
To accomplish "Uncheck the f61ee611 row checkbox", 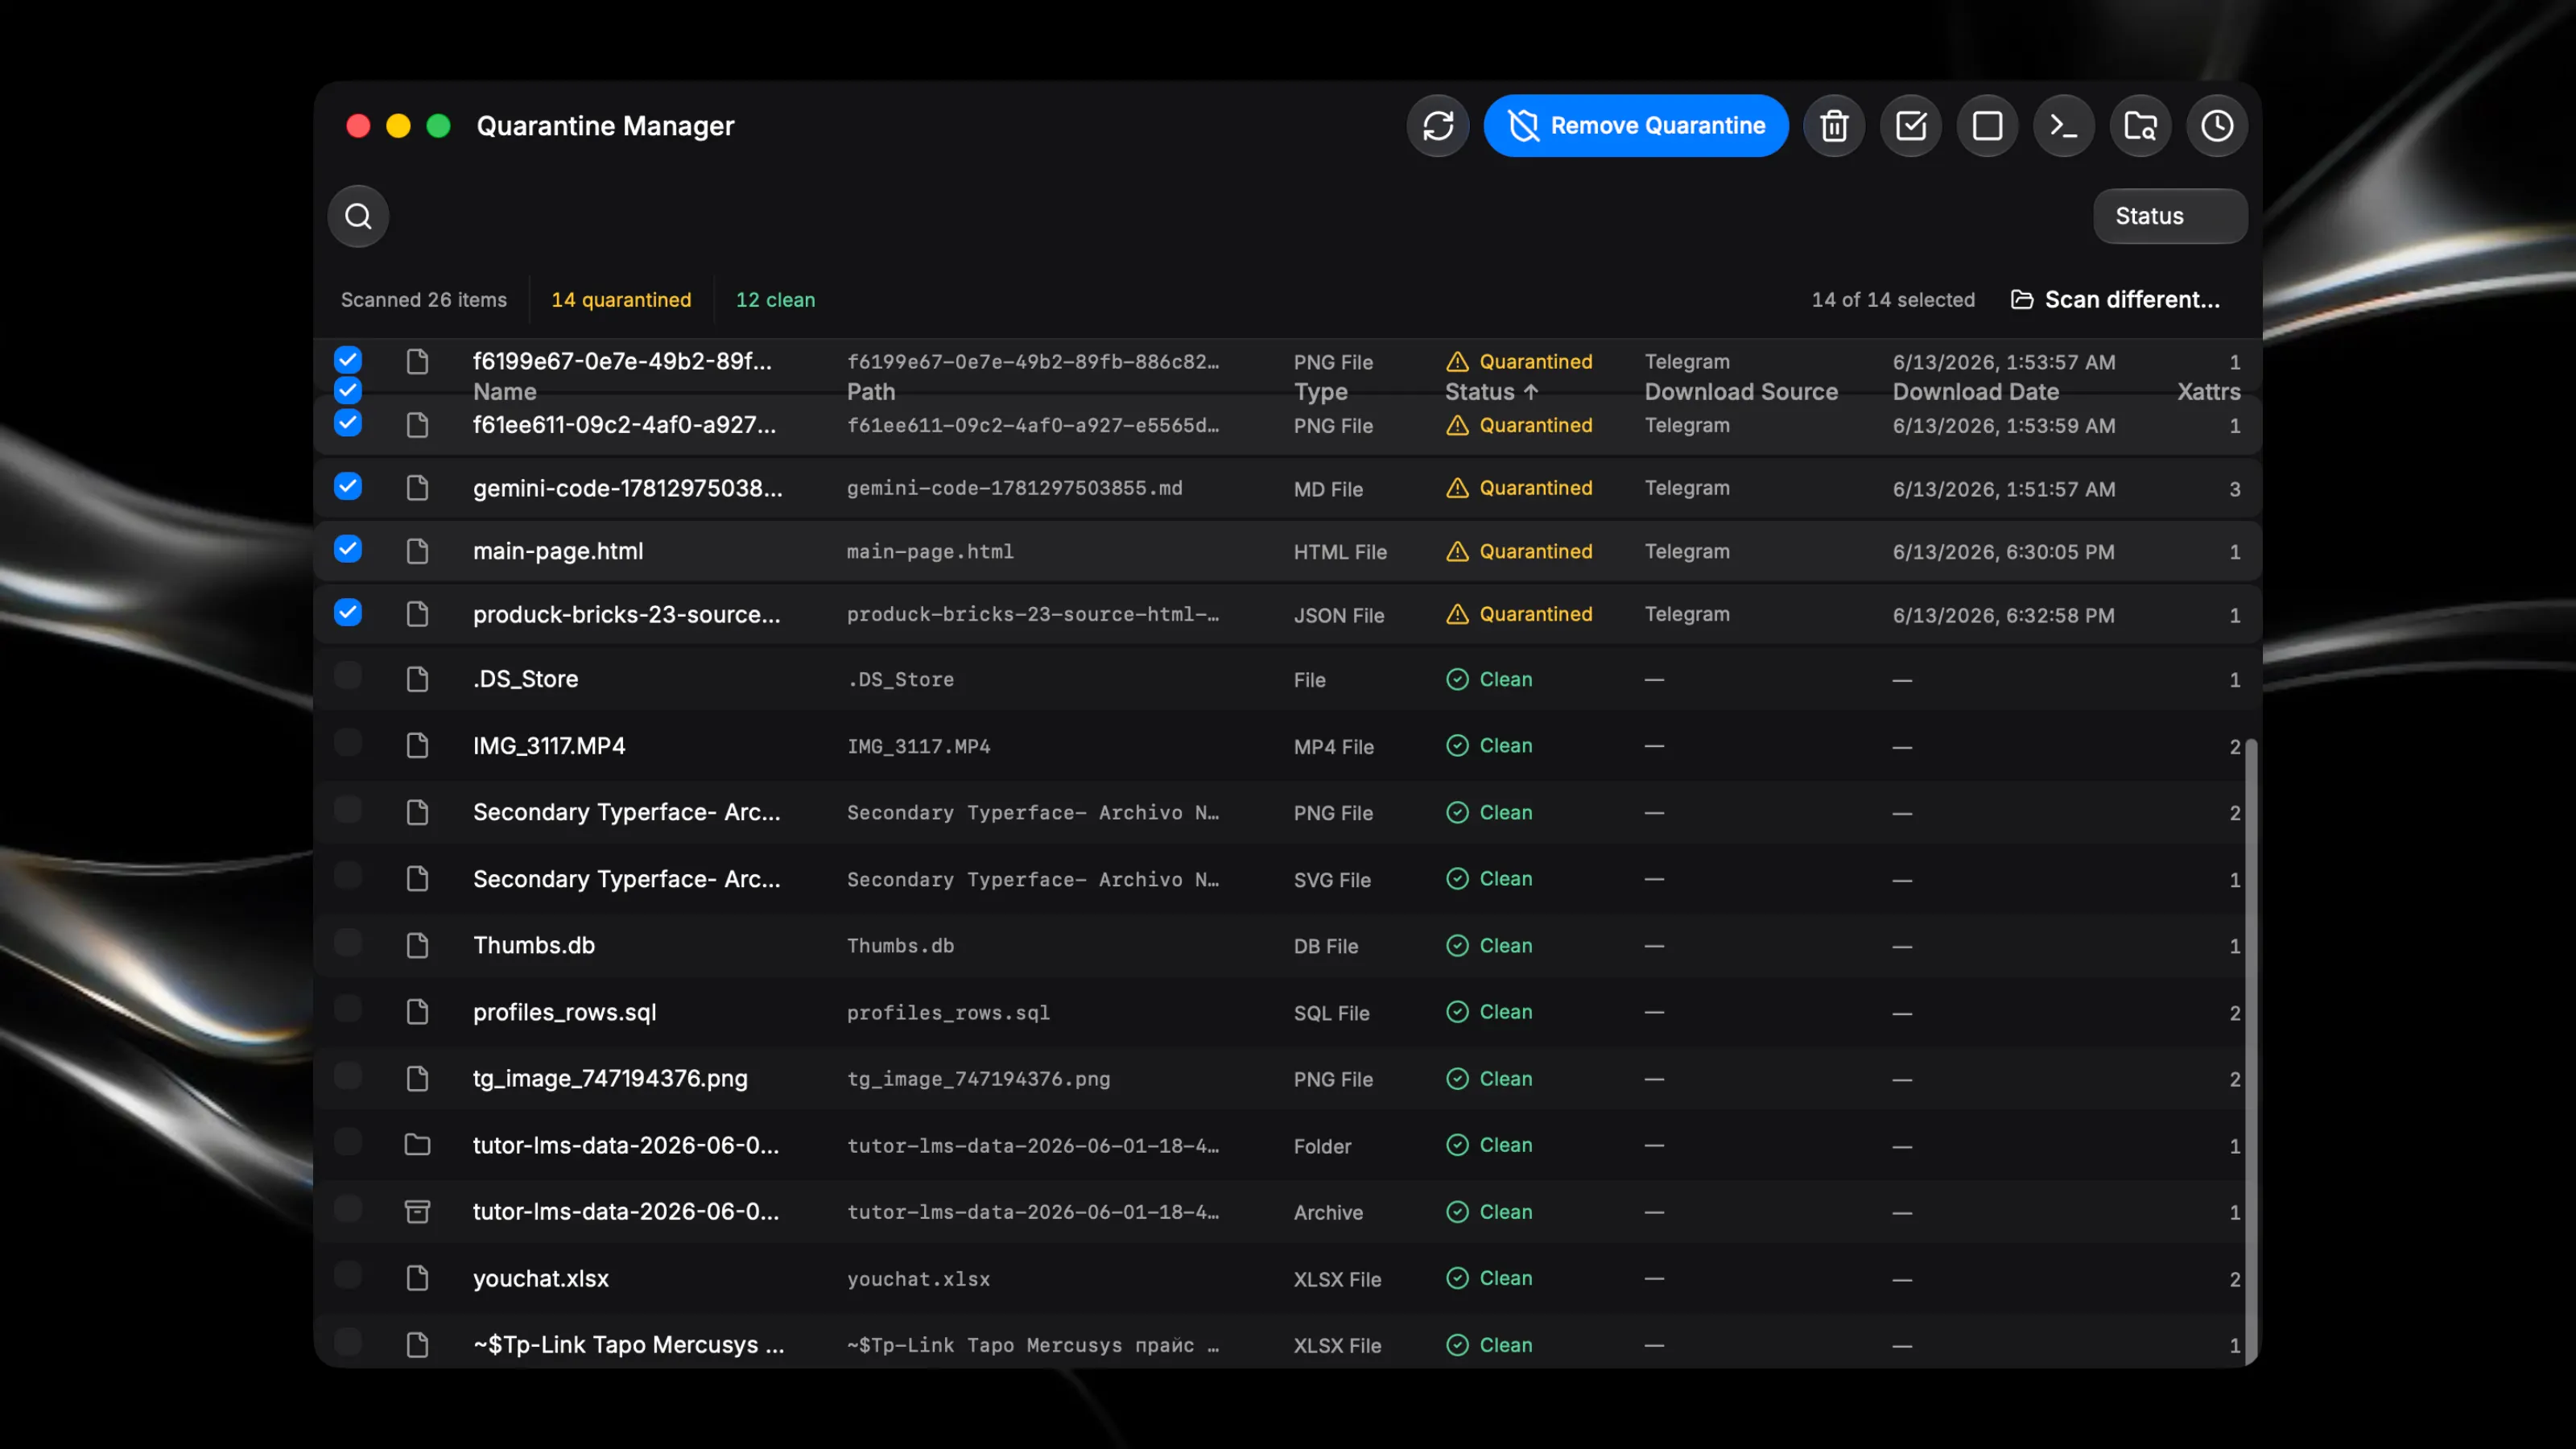I will pos(348,423).
